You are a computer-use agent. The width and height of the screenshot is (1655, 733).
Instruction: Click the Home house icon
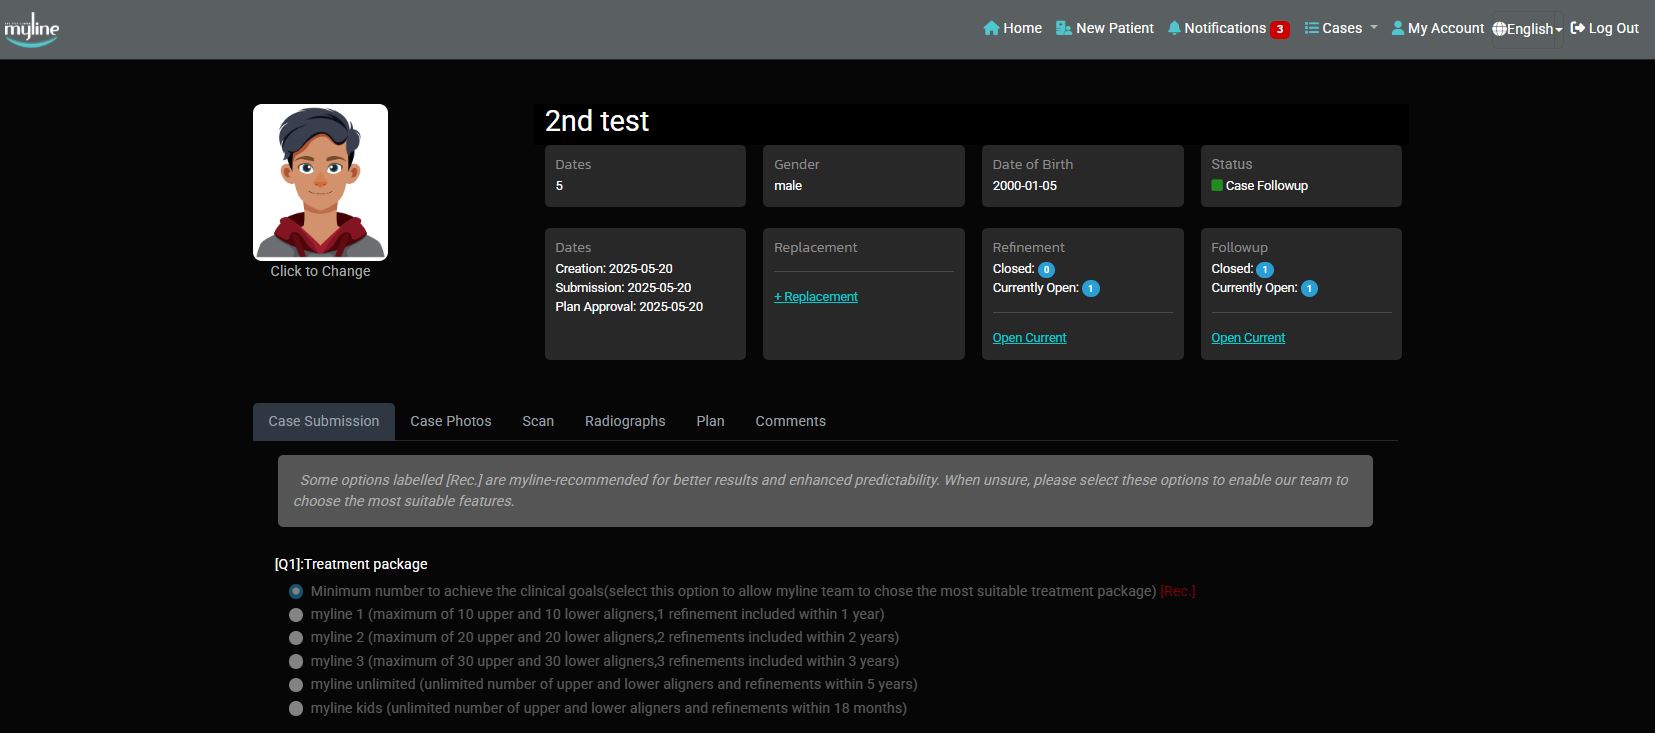pyautogui.click(x=991, y=28)
